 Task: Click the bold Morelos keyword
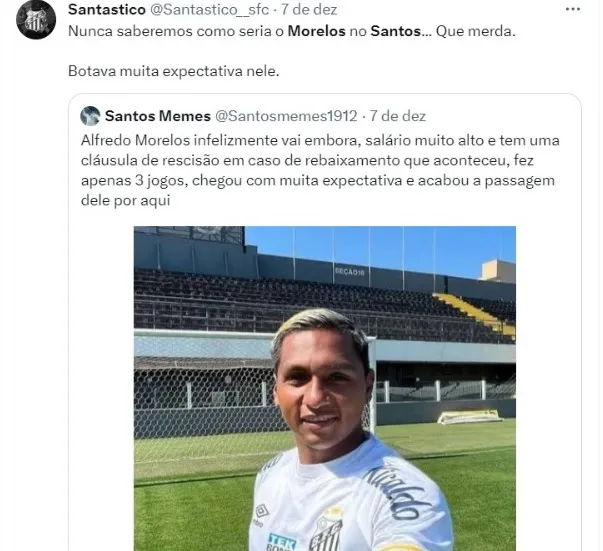(x=316, y=31)
